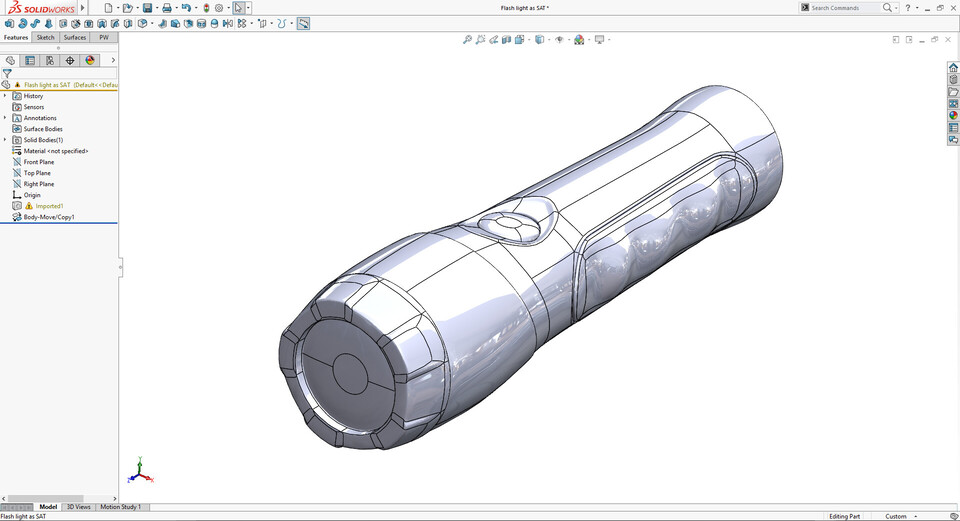
Task: Toggle the selection arrow tool
Action: click(x=238, y=8)
